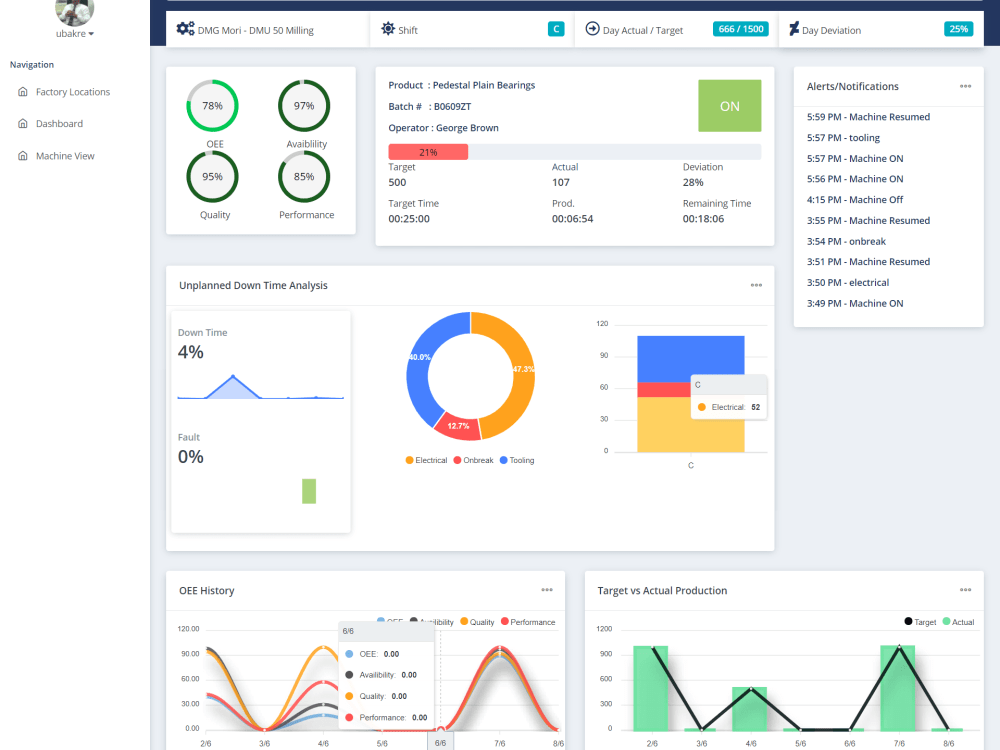Click target time value '00:25:00'

click(409, 219)
